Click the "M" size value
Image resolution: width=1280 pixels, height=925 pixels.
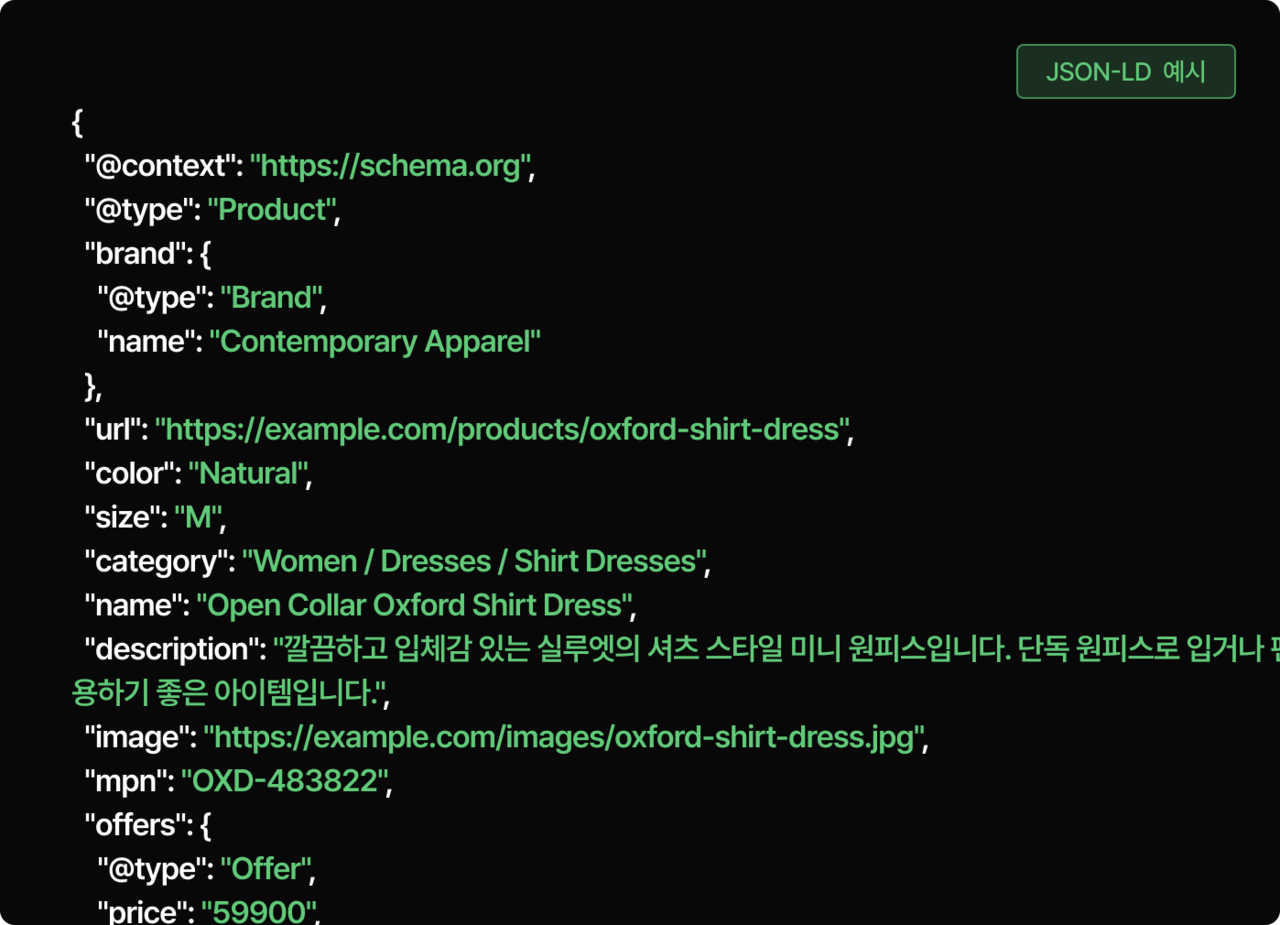198,518
